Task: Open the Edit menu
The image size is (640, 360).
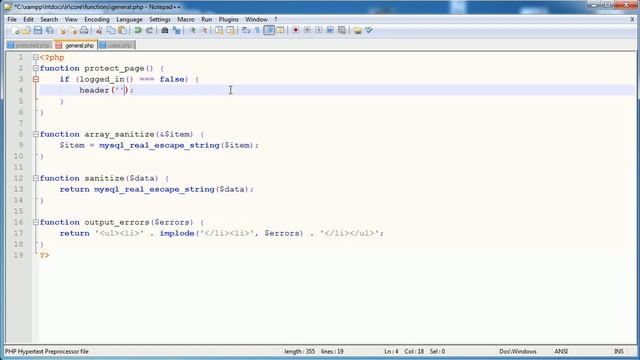Action: click(x=28, y=20)
